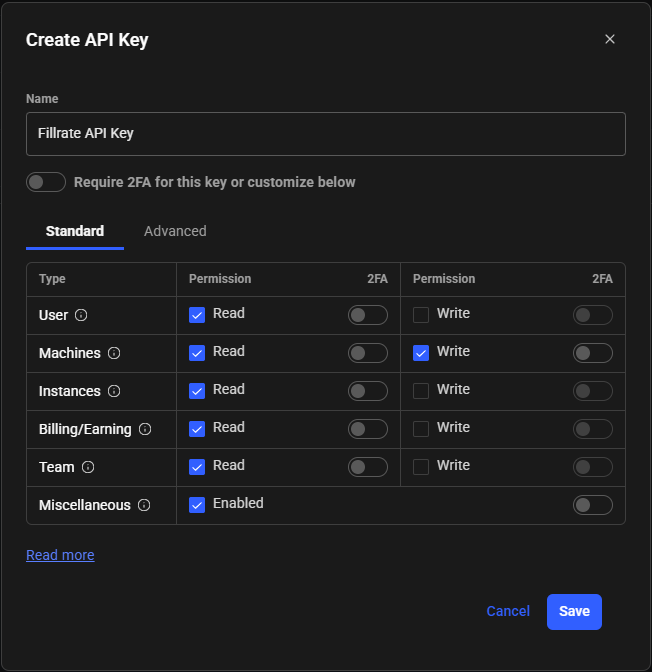The height and width of the screenshot is (672, 652).
Task: Enable 2FA for User Read
Action: click(368, 315)
